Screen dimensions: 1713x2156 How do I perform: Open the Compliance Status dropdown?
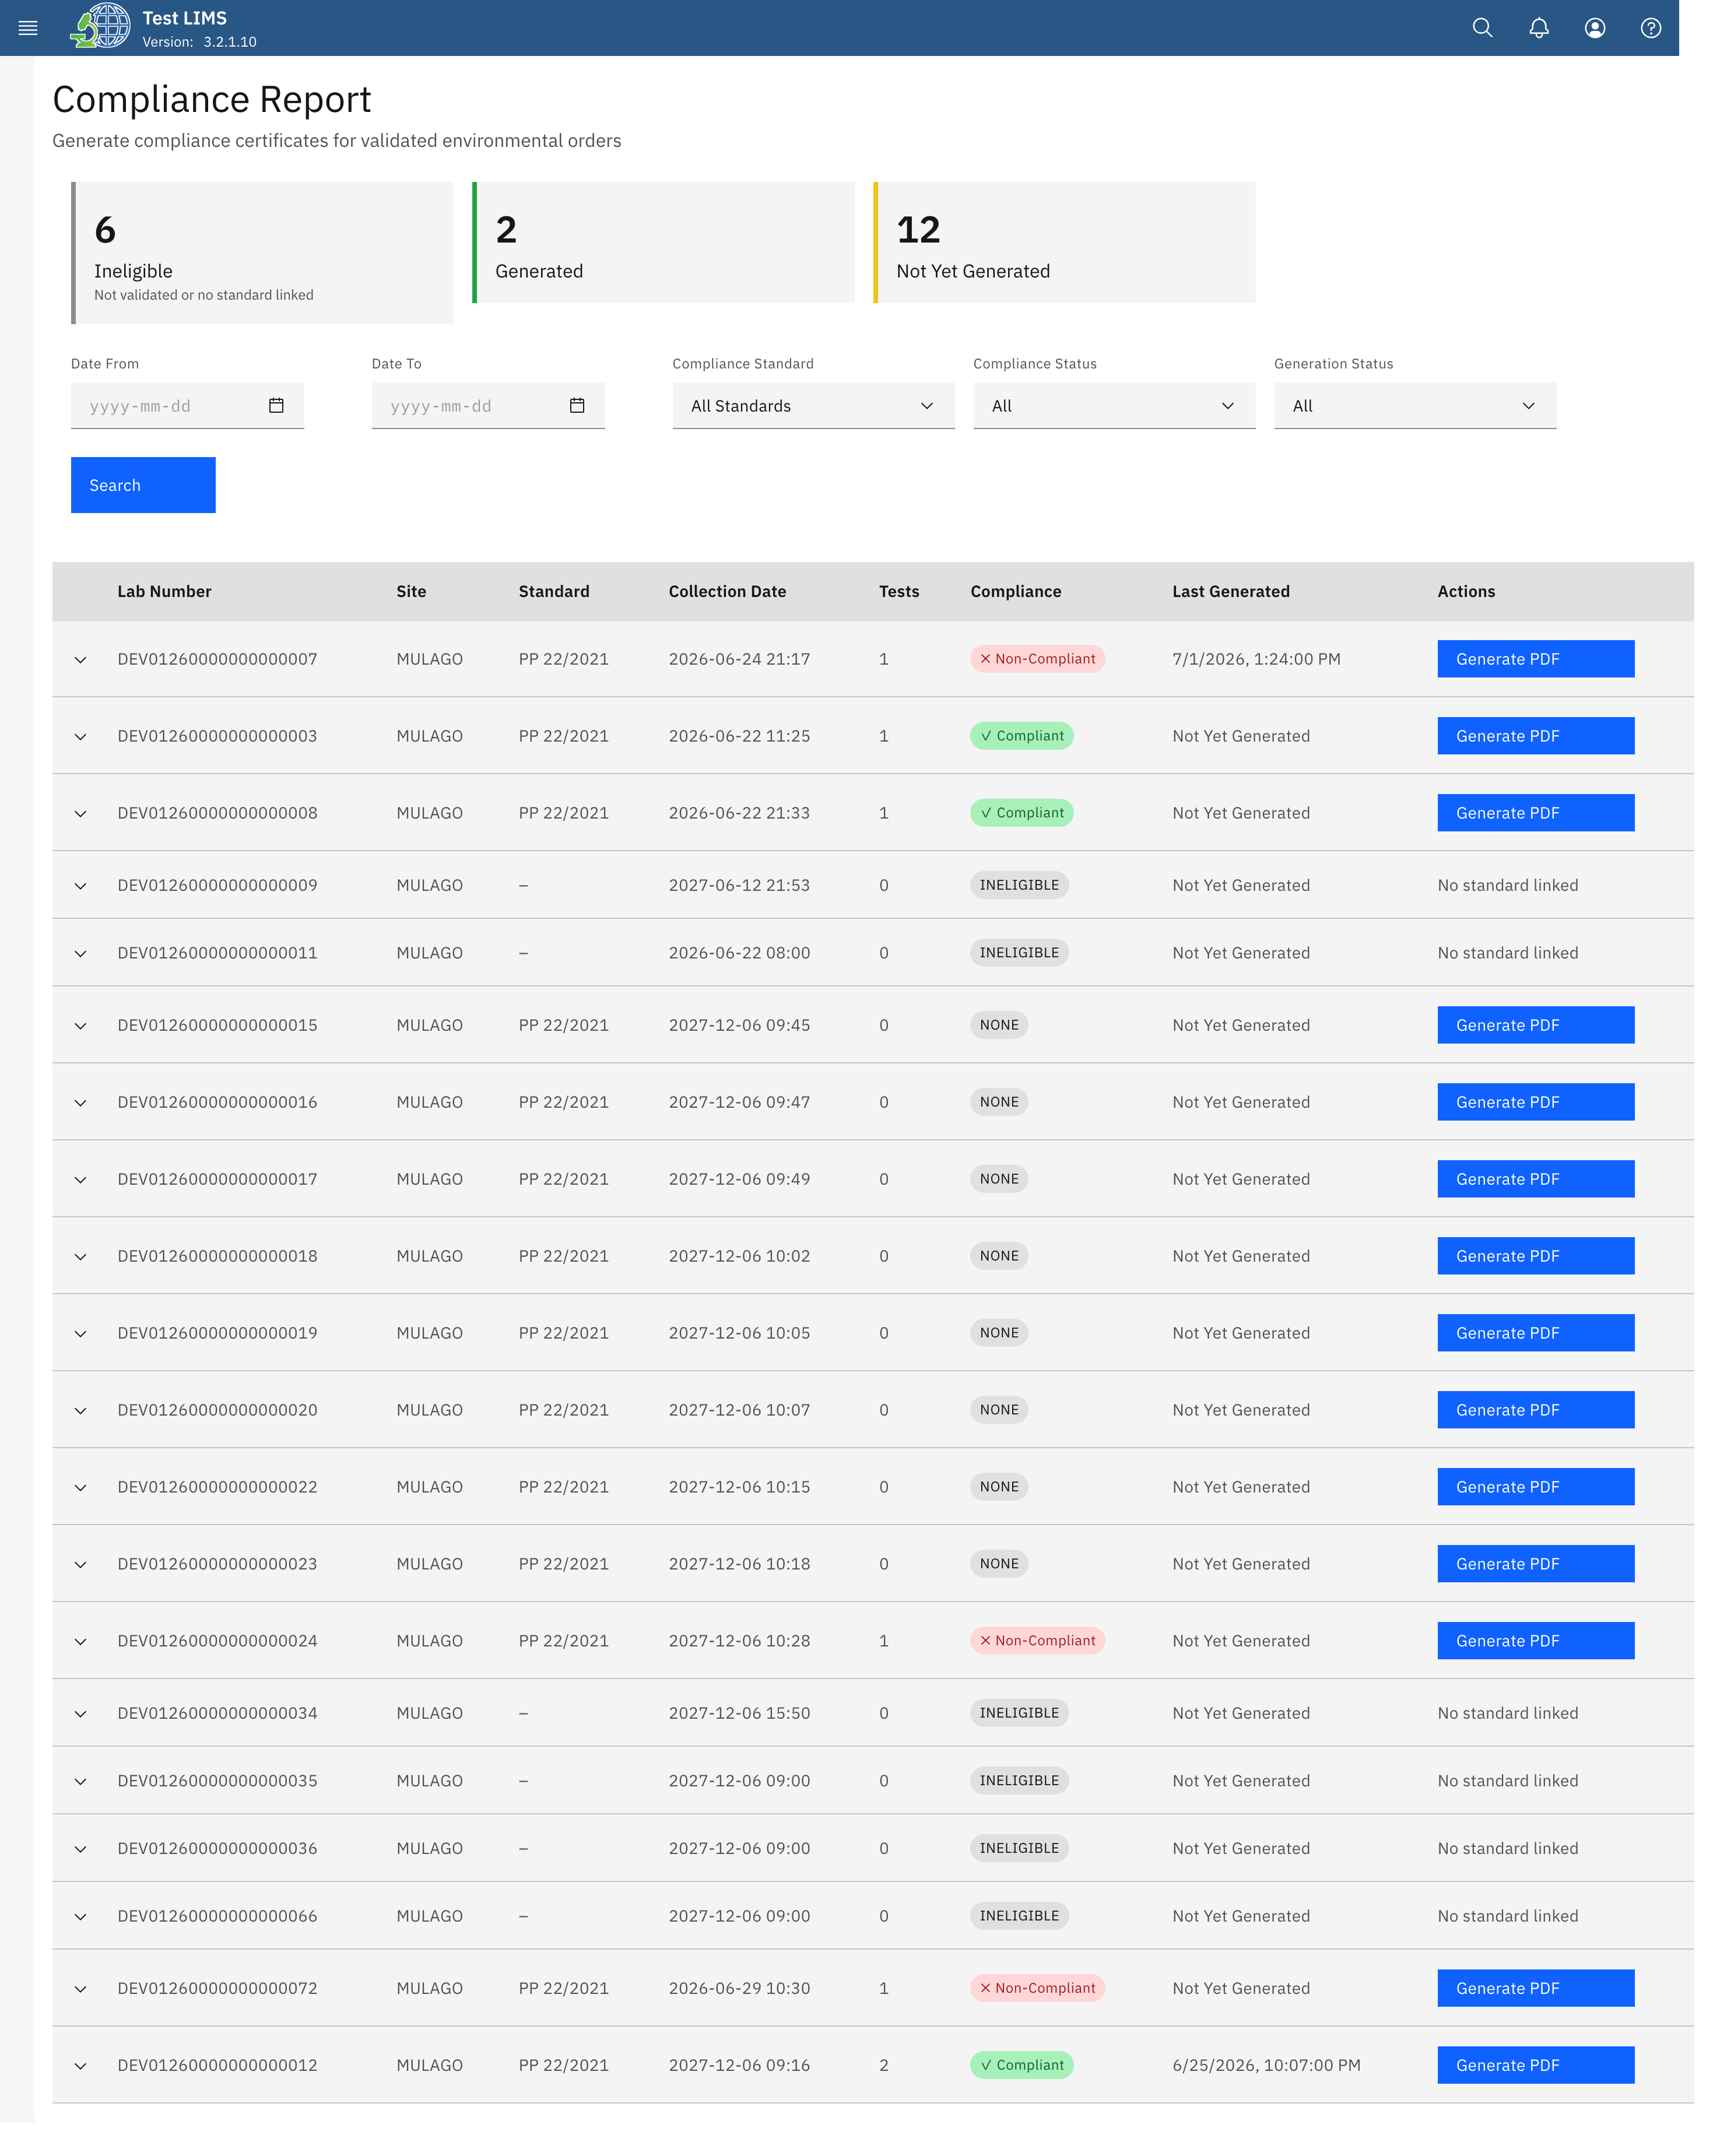1114,406
